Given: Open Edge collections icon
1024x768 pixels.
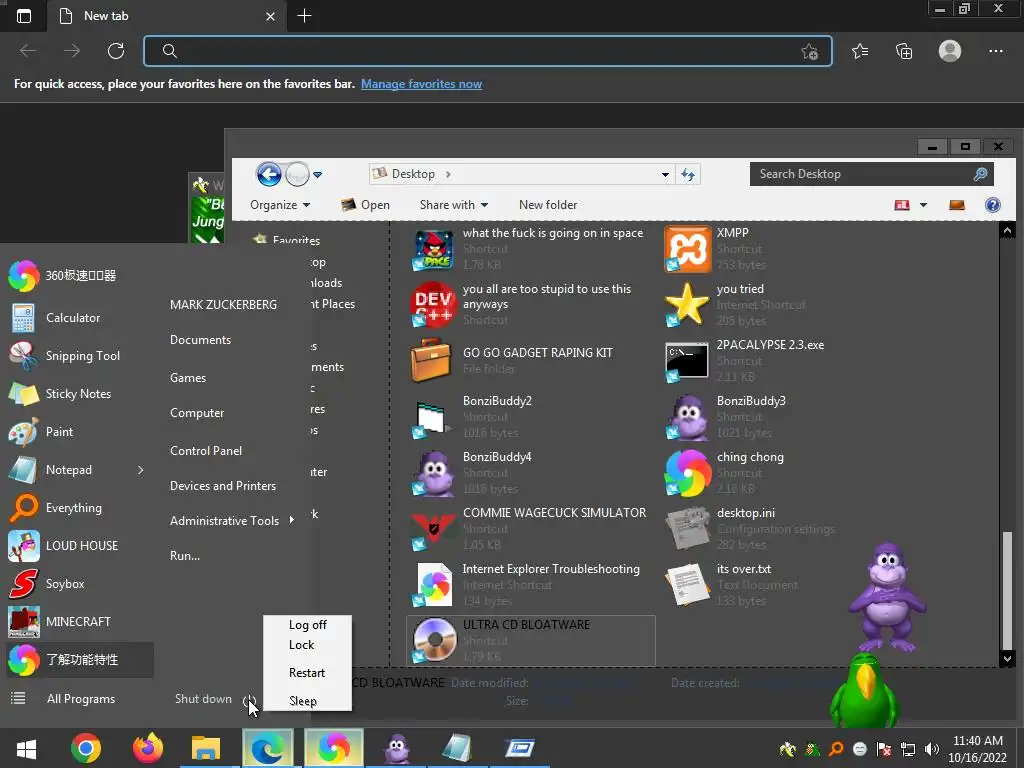Looking at the screenshot, I should (904, 51).
